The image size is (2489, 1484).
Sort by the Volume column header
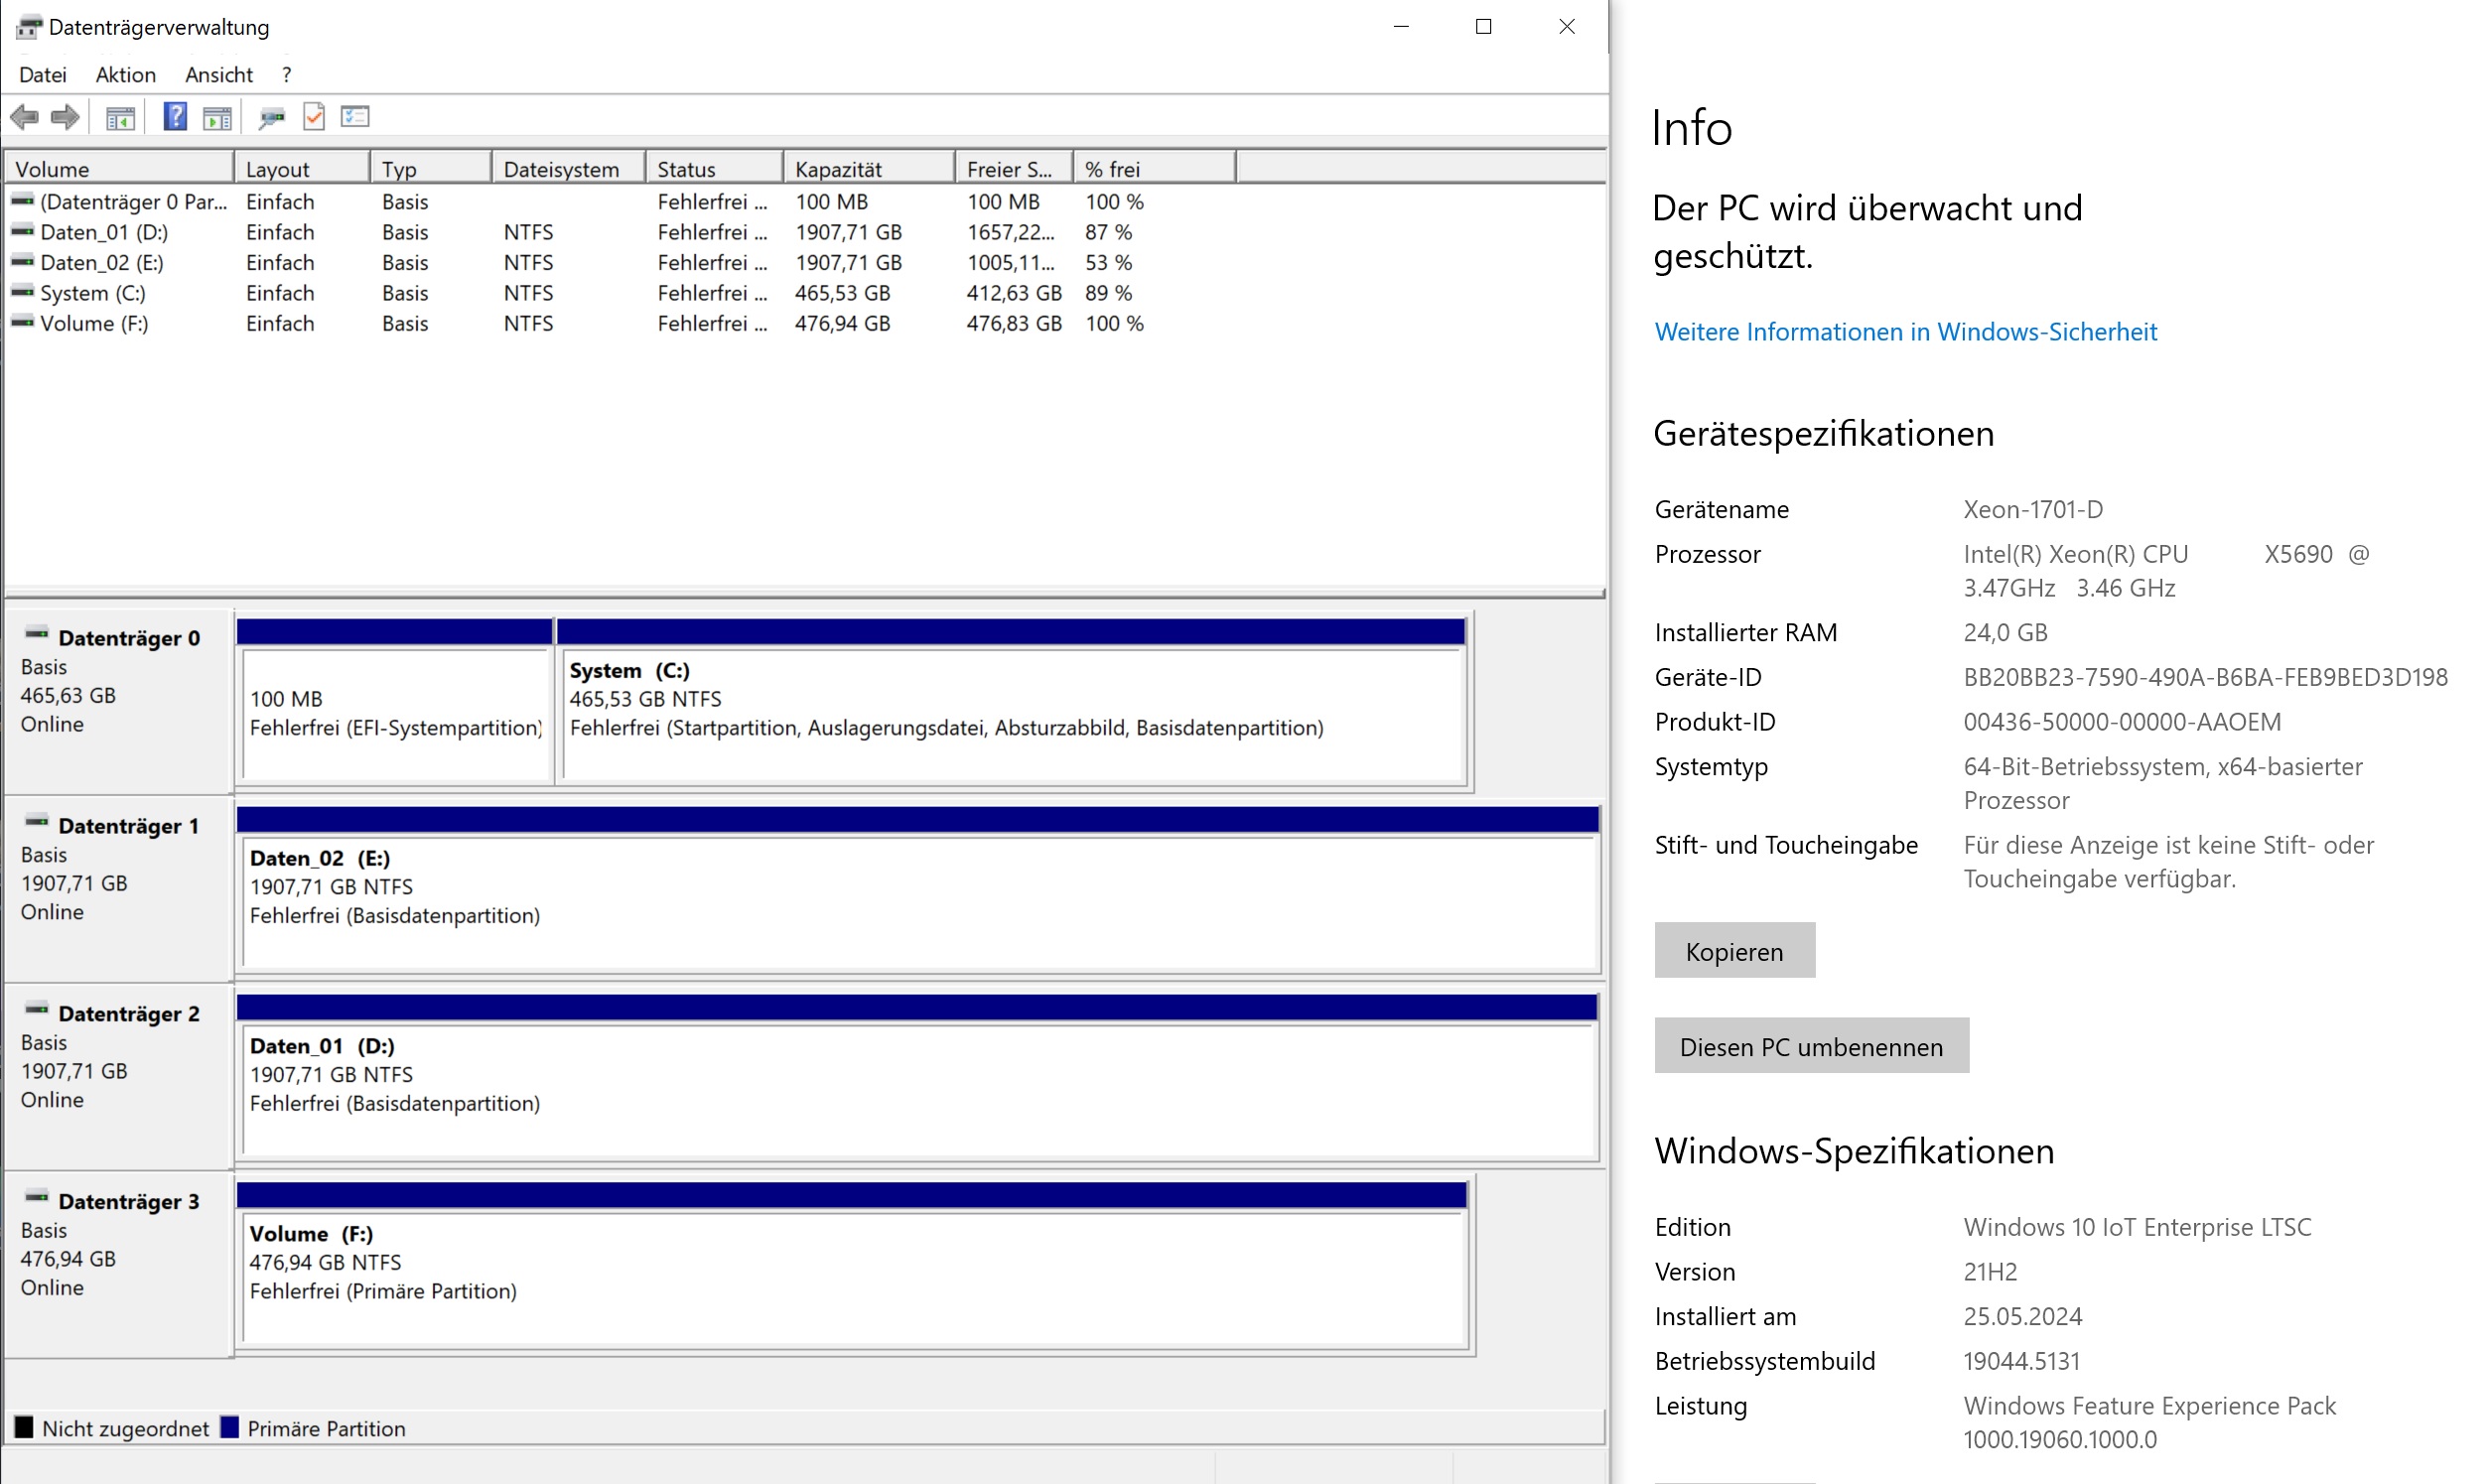point(119,169)
